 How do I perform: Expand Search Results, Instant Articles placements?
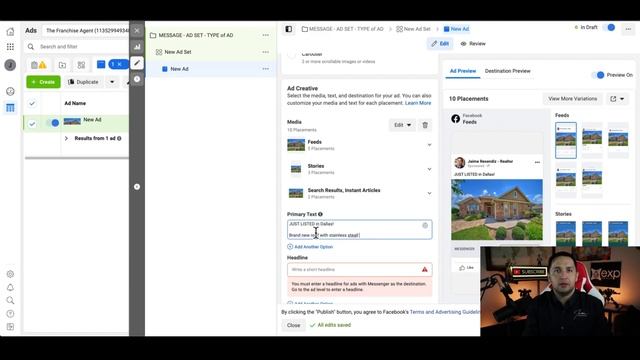(x=429, y=193)
